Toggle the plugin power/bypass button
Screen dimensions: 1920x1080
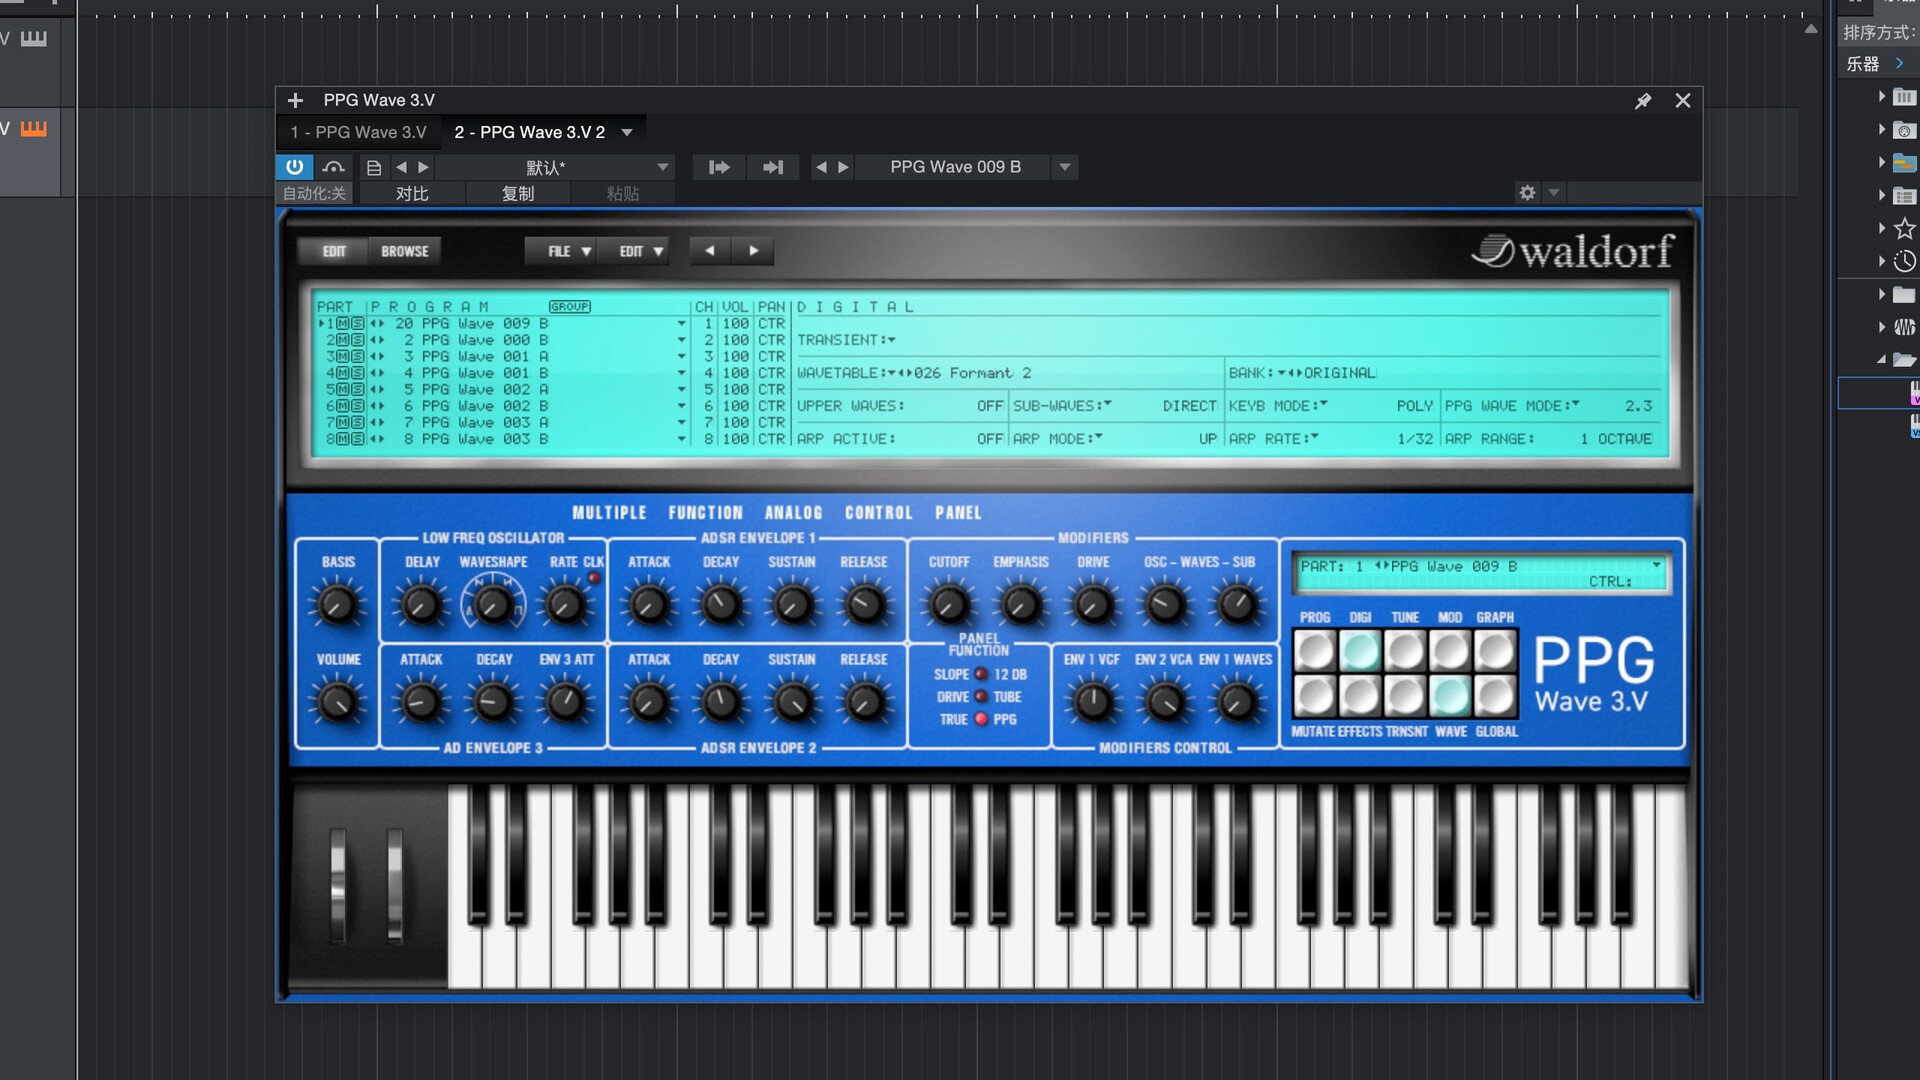(294, 167)
